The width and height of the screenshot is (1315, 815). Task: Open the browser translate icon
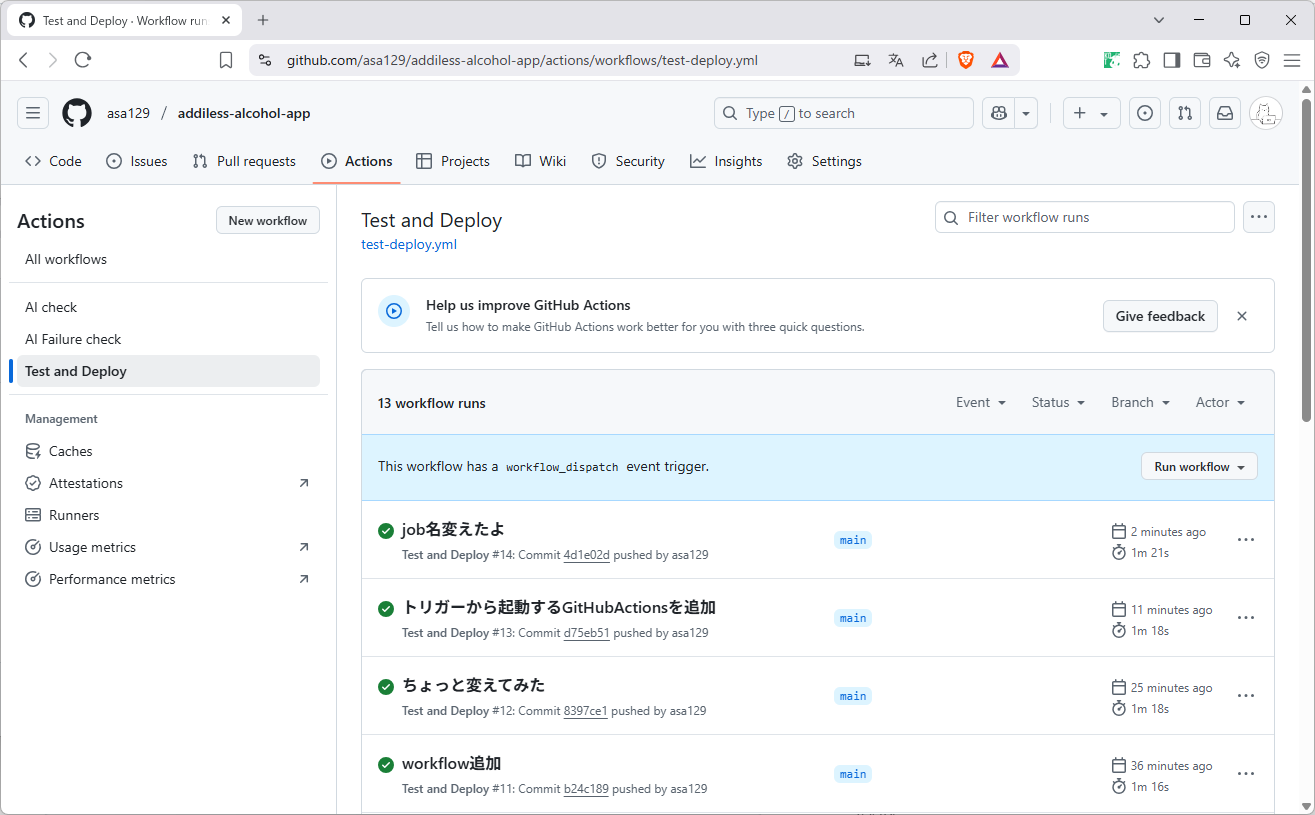(x=896, y=60)
